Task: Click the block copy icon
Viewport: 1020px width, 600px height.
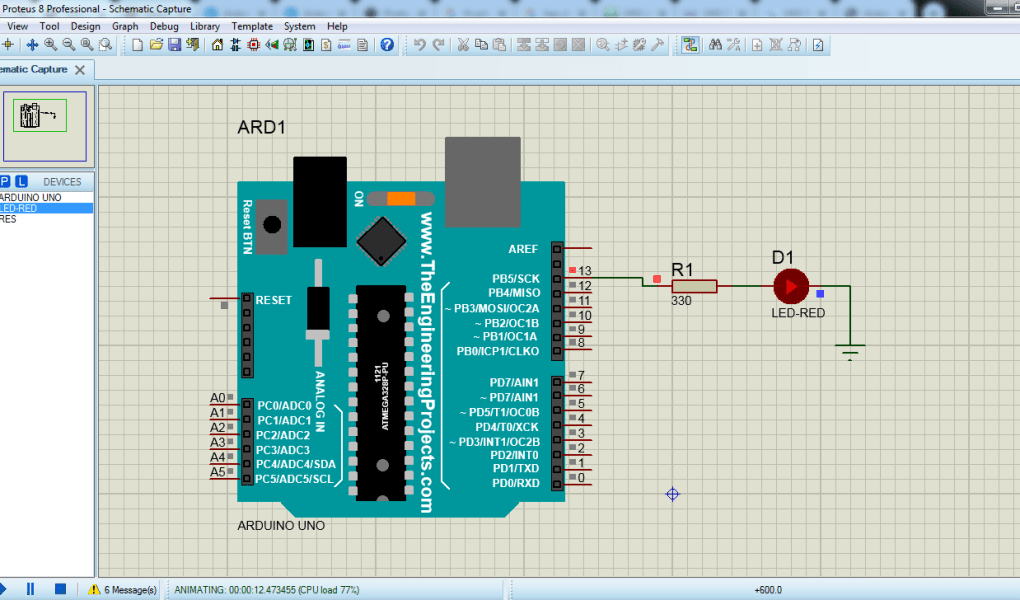Action: tap(524, 45)
